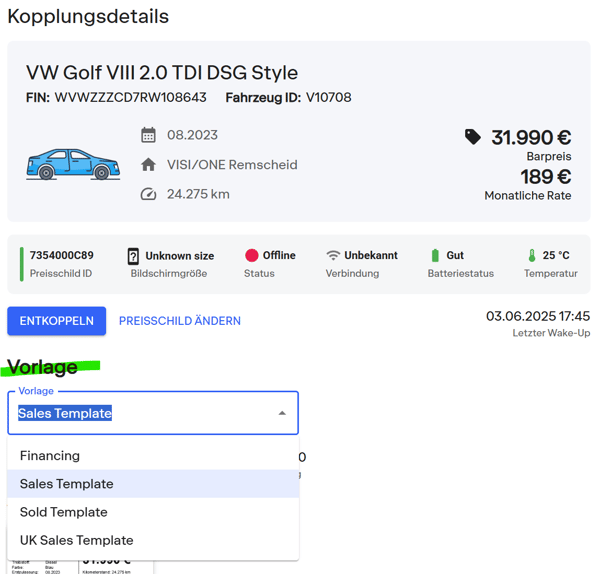Collapse the Vorlage dropdown arrow
The width and height of the screenshot is (600, 574).
pyautogui.click(x=282, y=413)
